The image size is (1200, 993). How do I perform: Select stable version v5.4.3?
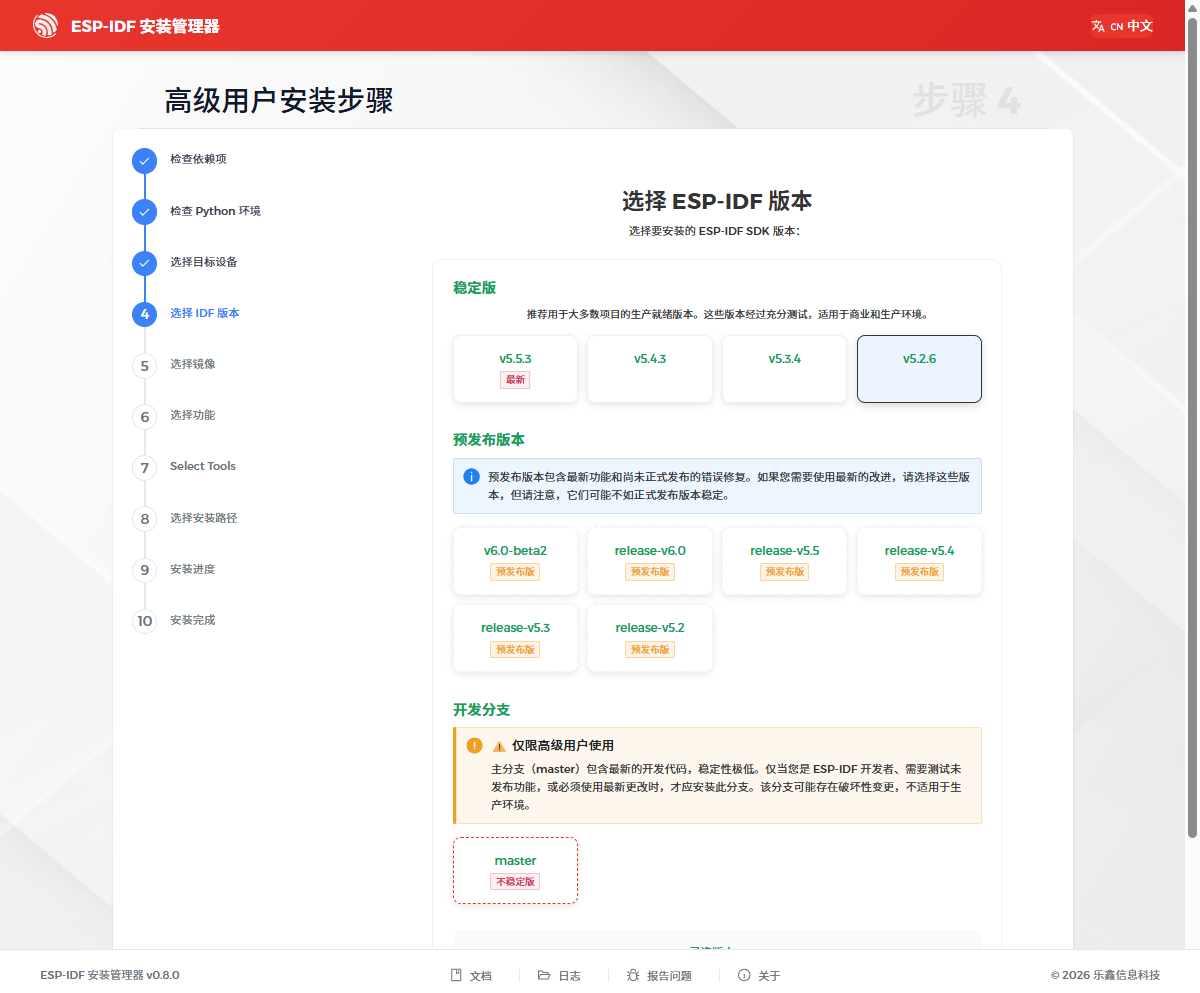pyautogui.click(x=650, y=369)
